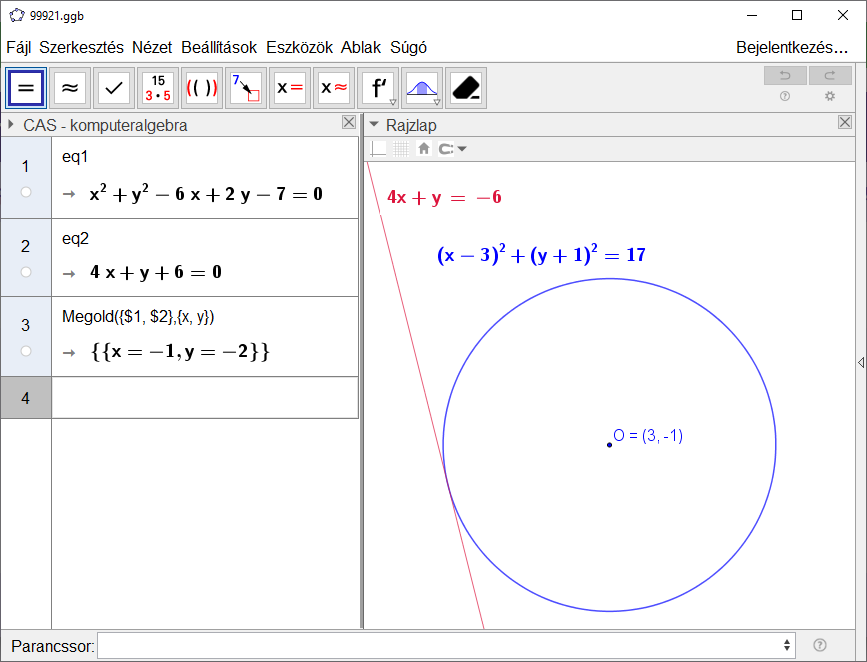Select the Numeric approximation (≈) tool
Screen dimensions: 867x662
click(x=70, y=88)
